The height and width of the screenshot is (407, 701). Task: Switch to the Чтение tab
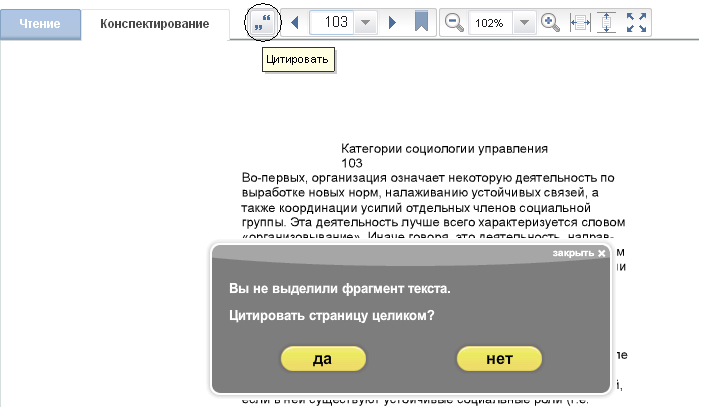pyautogui.click(x=40, y=24)
